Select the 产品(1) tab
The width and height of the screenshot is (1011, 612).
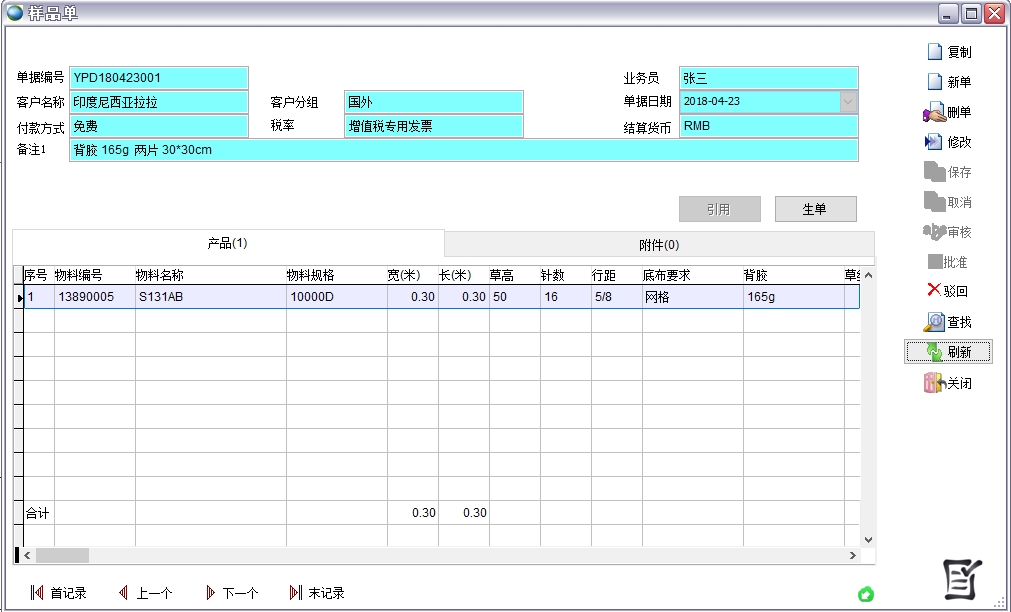point(227,243)
